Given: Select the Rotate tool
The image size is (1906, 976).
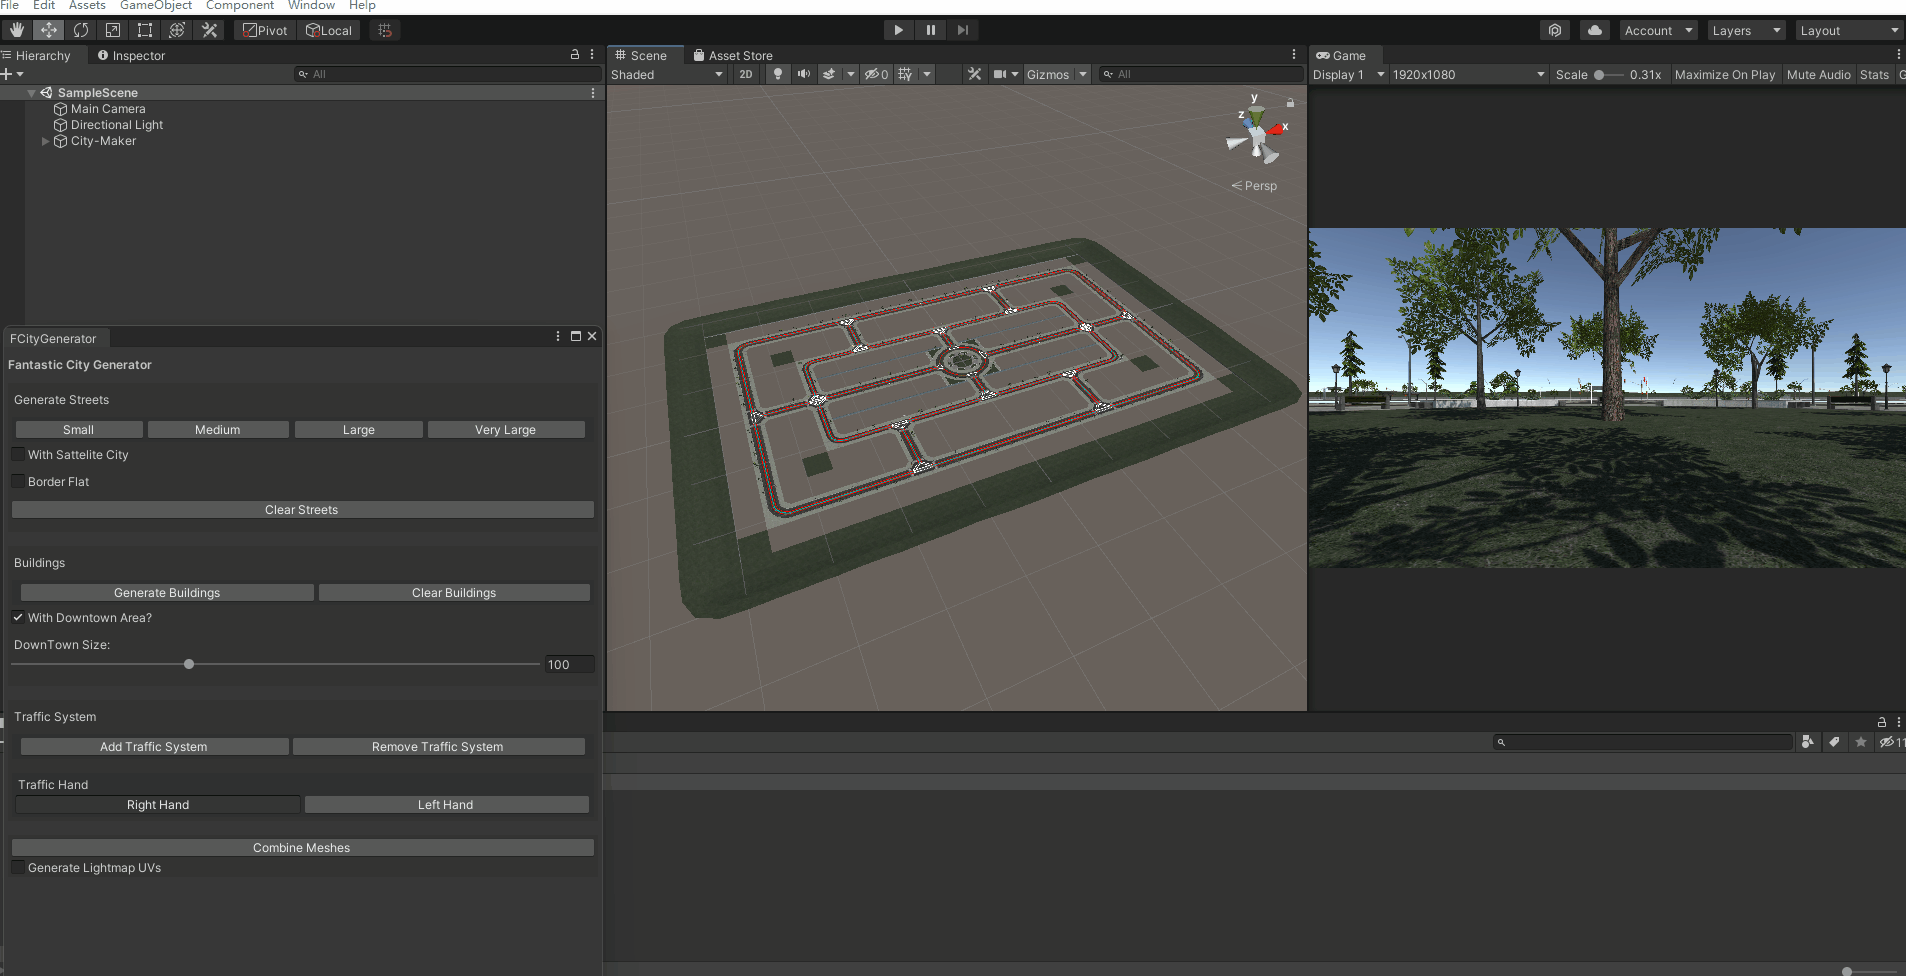Looking at the screenshot, I should pos(81,30).
